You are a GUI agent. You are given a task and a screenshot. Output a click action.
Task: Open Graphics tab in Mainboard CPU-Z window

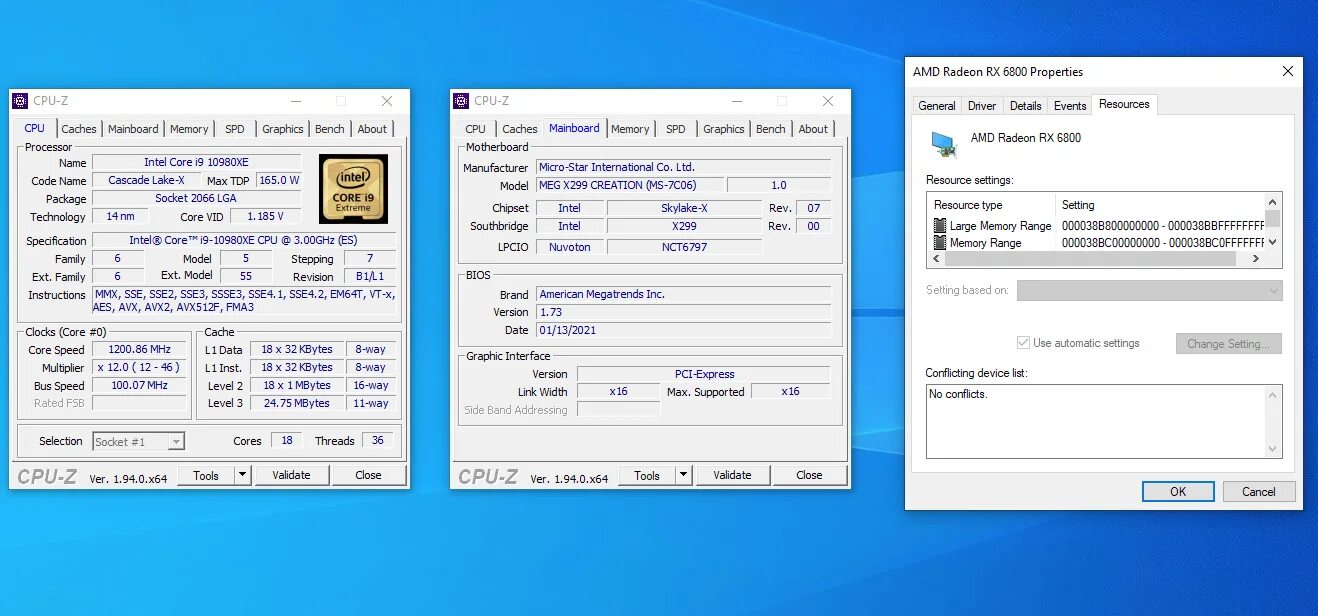724,129
